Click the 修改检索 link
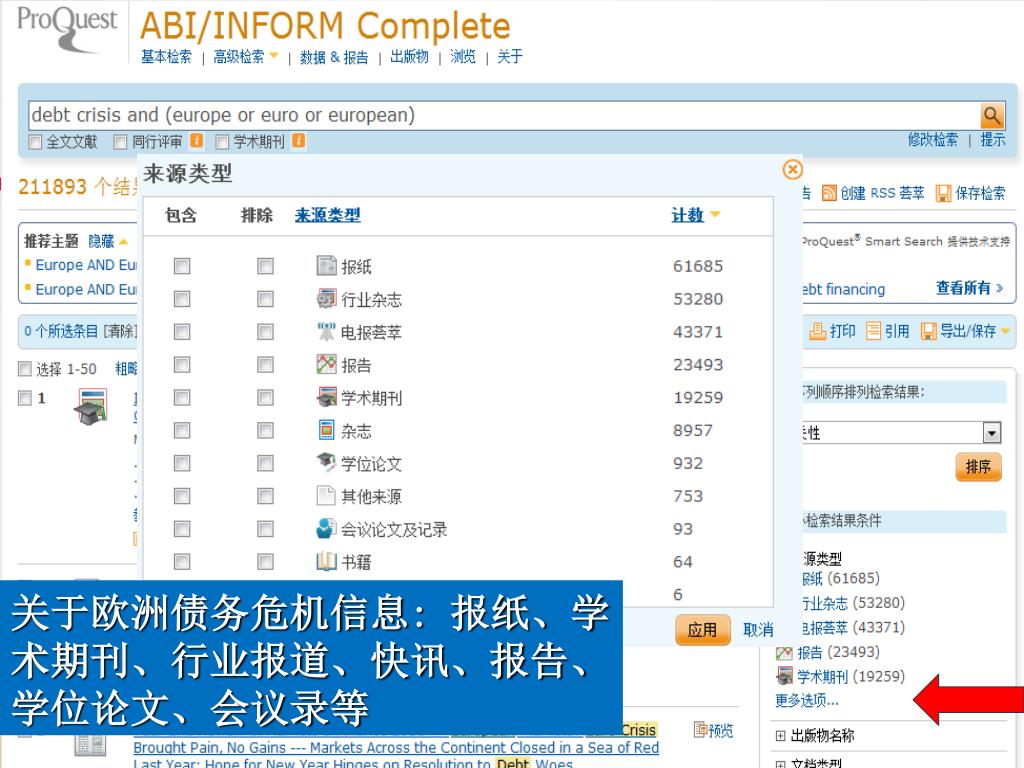1024x768 pixels. [x=933, y=140]
